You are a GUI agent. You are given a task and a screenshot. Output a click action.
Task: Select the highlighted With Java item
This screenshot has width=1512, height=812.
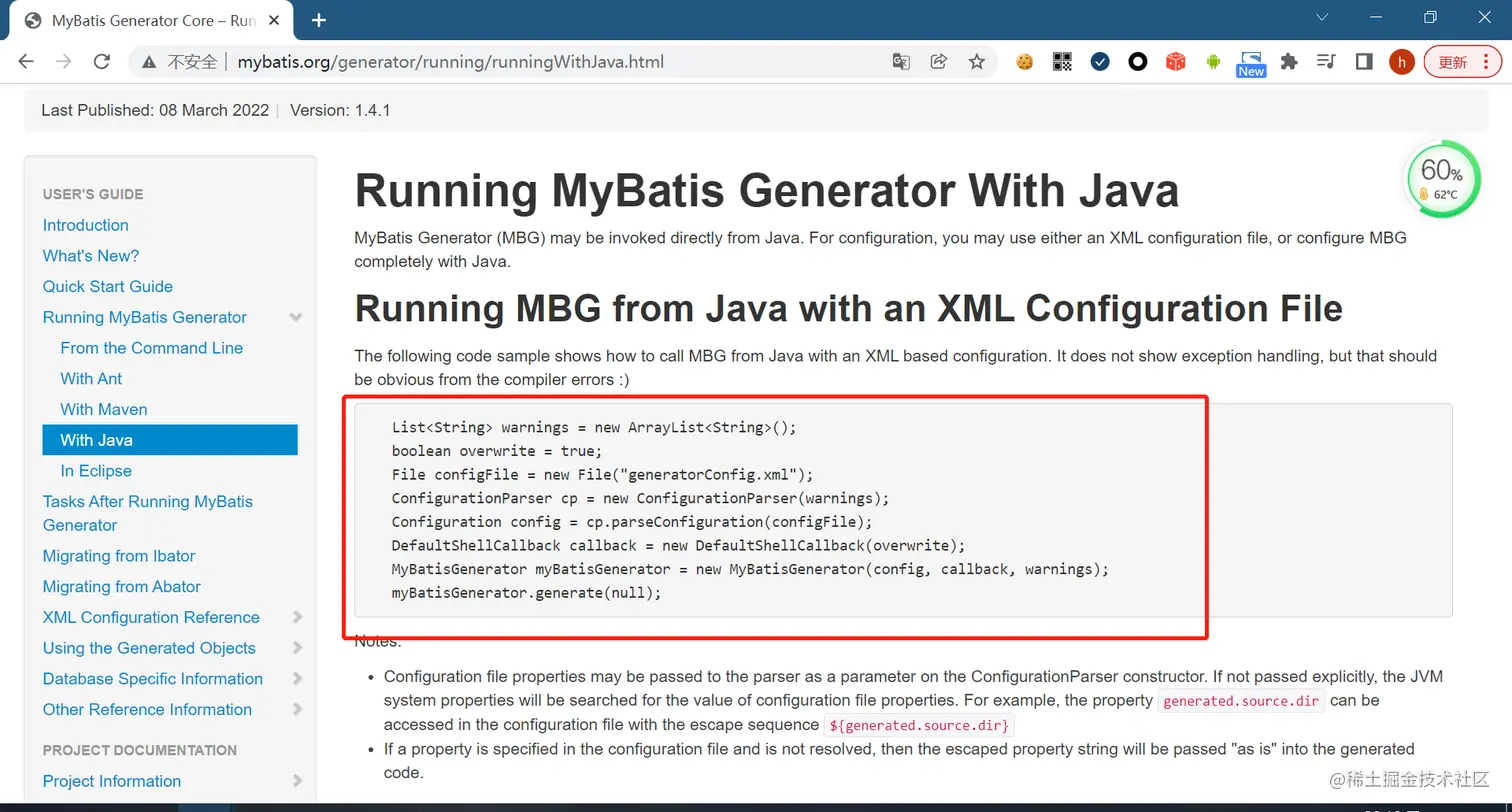pos(170,440)
